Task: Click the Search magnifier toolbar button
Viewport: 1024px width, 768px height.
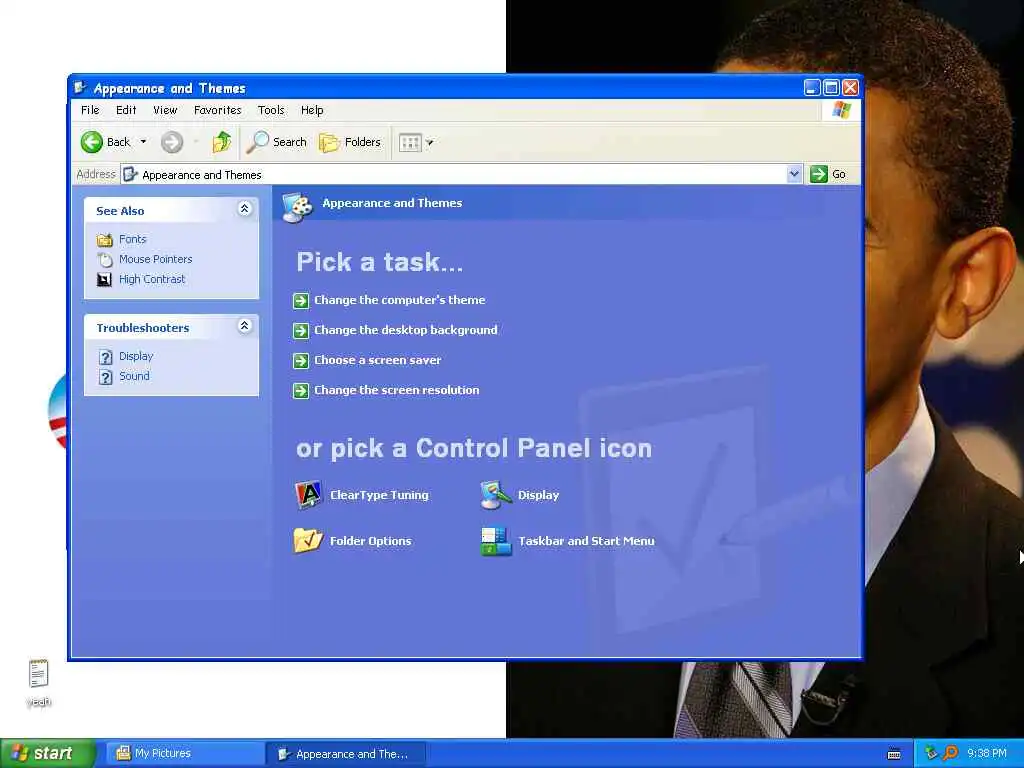Action: (x=276, y=142)
